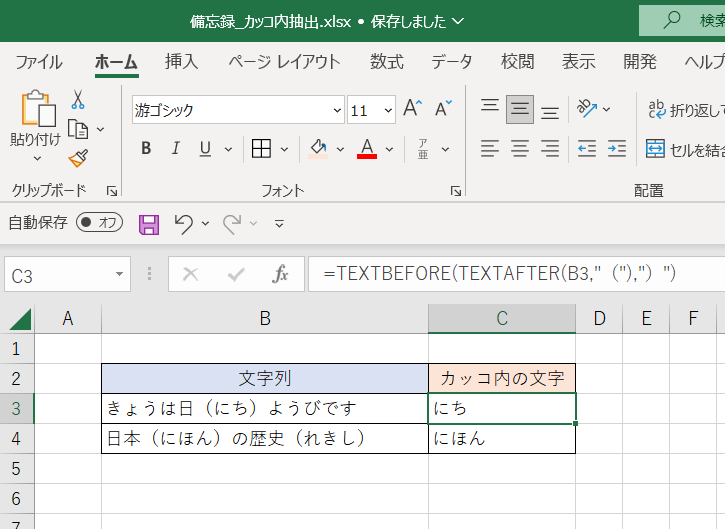
Task: Align cell text right
Action: coord(550,149)
